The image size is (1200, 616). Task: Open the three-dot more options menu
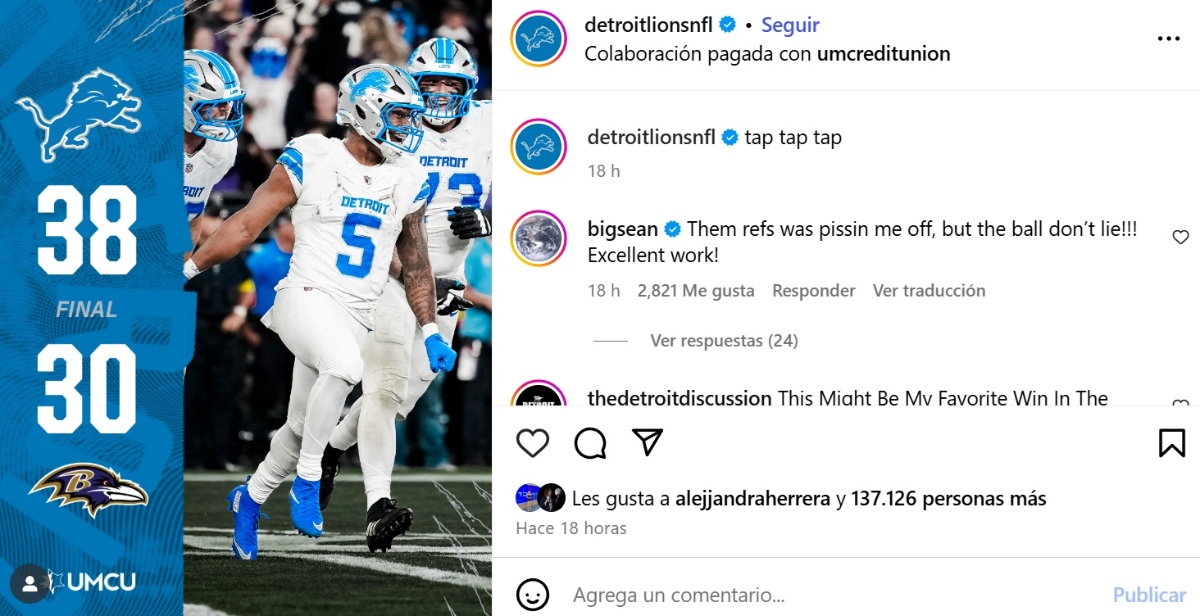tap(1168, 39)
